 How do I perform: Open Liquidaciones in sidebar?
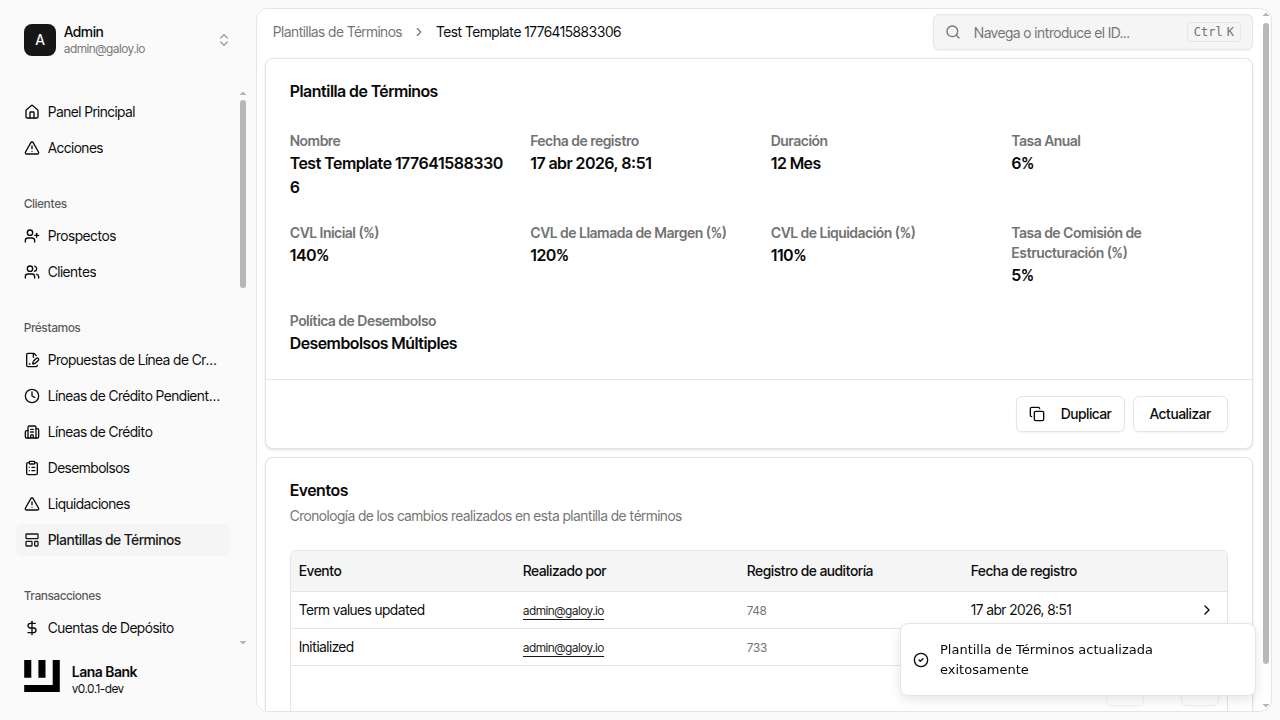pos(89,504)
